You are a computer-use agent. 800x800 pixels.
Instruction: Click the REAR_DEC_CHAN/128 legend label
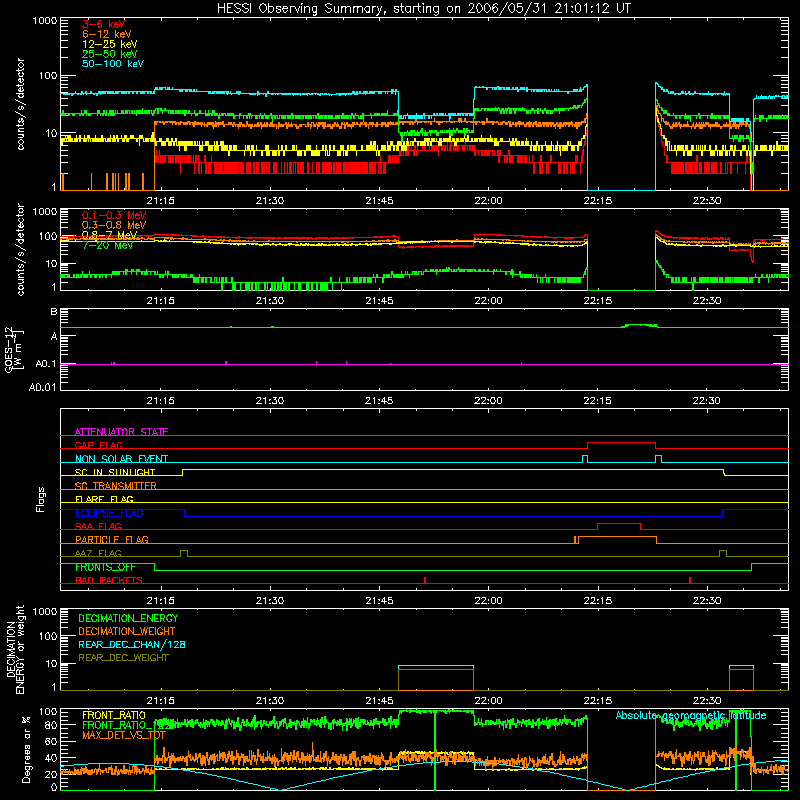click(x=132, y=645)
